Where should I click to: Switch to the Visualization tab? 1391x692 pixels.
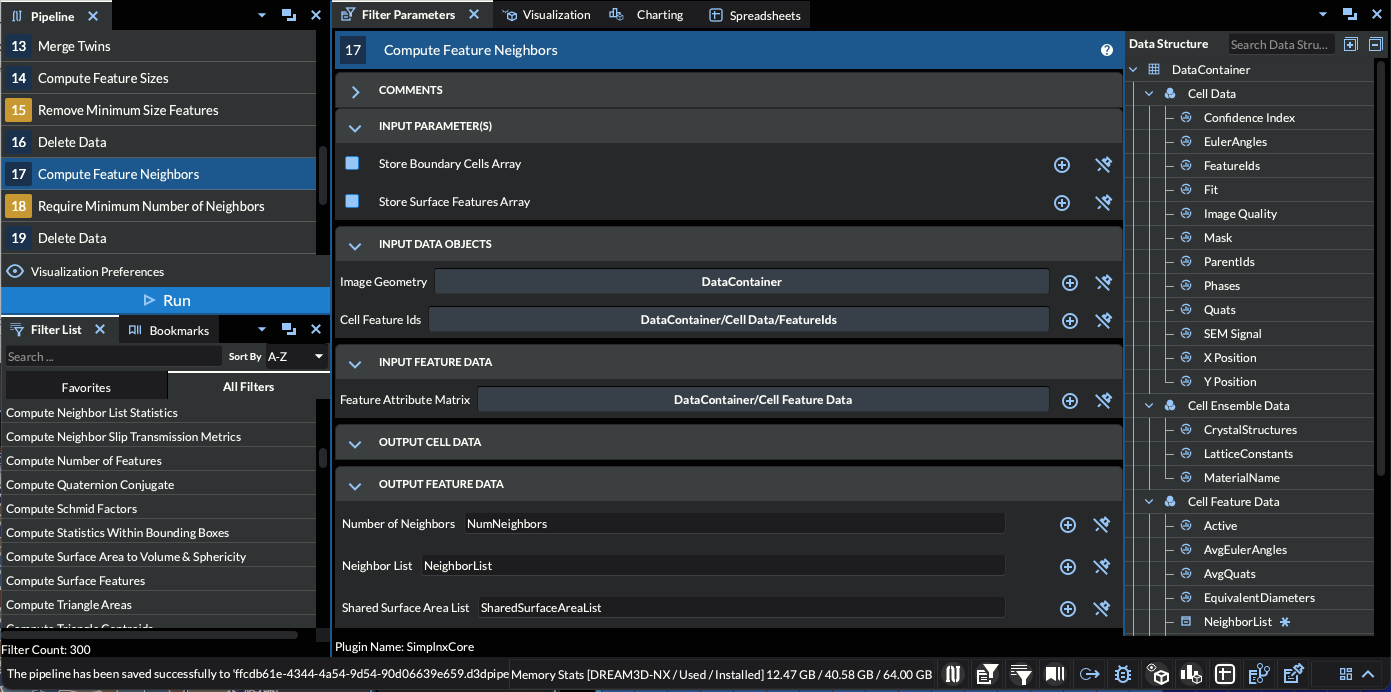tap(546, 15)
